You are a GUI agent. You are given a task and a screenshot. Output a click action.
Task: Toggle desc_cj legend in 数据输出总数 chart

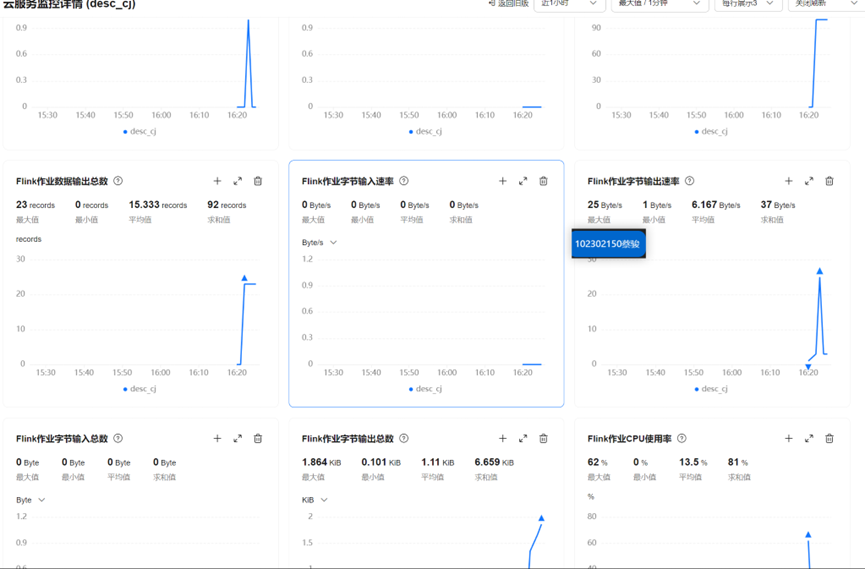[x=140, y=389]
